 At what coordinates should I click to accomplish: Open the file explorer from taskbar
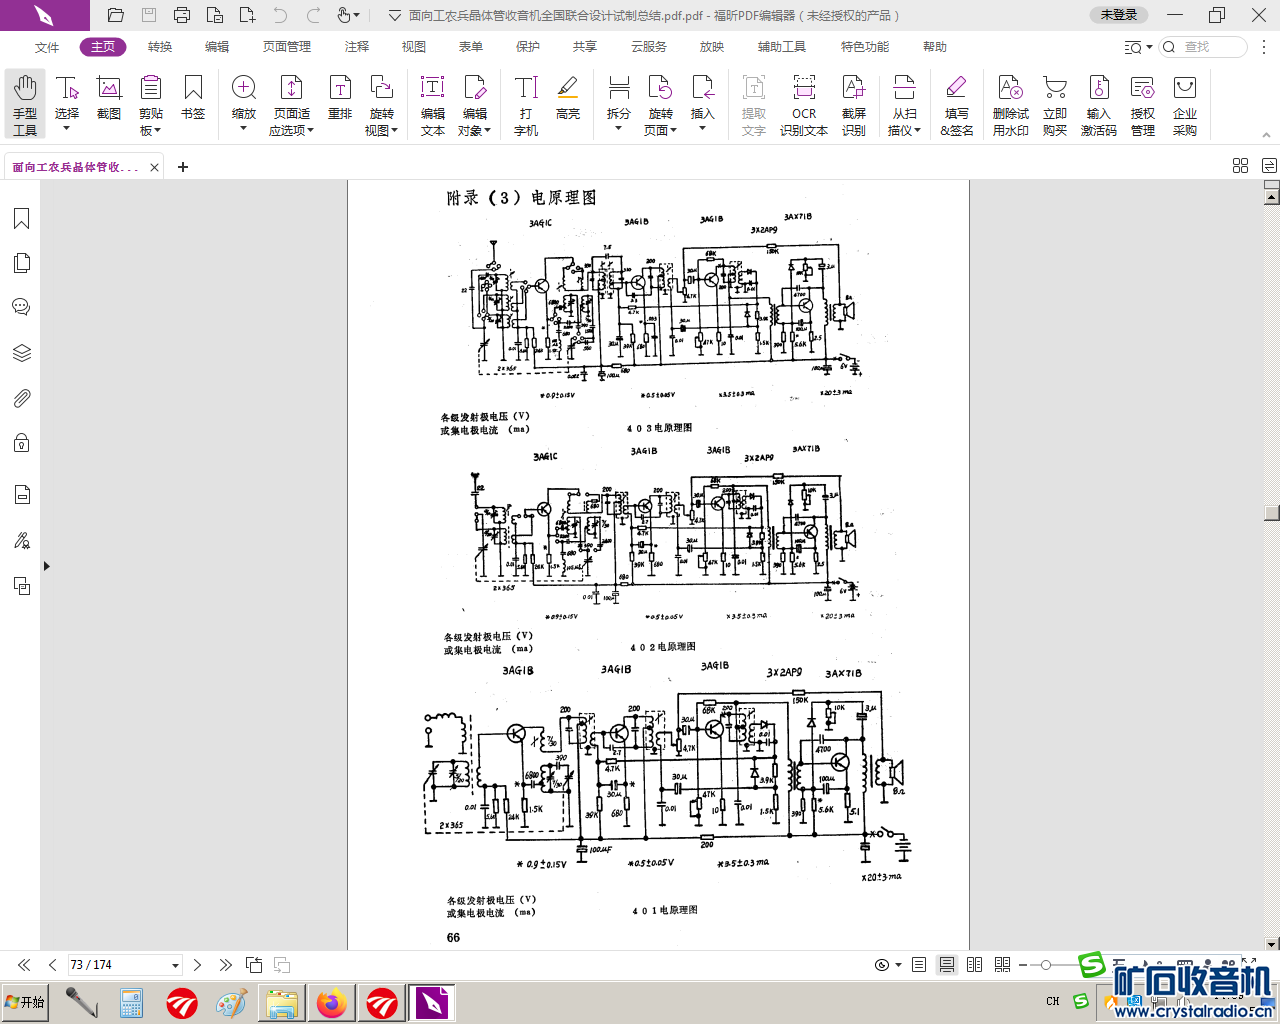point(282,1002)
